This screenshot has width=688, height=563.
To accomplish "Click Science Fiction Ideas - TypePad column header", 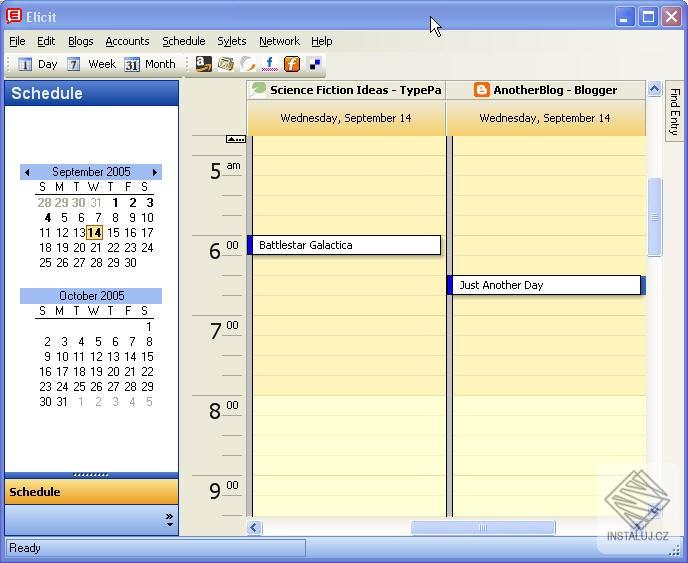I will point(346,90).
